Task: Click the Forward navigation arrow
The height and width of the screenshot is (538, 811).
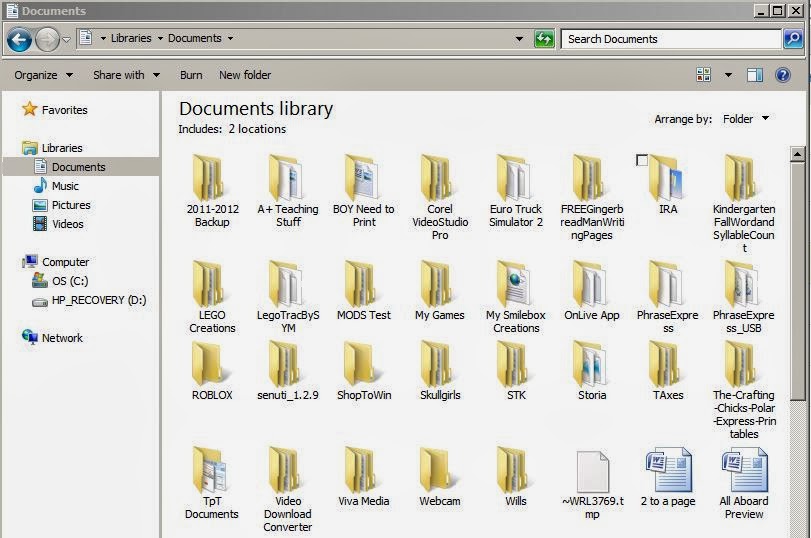Action: 47,39
